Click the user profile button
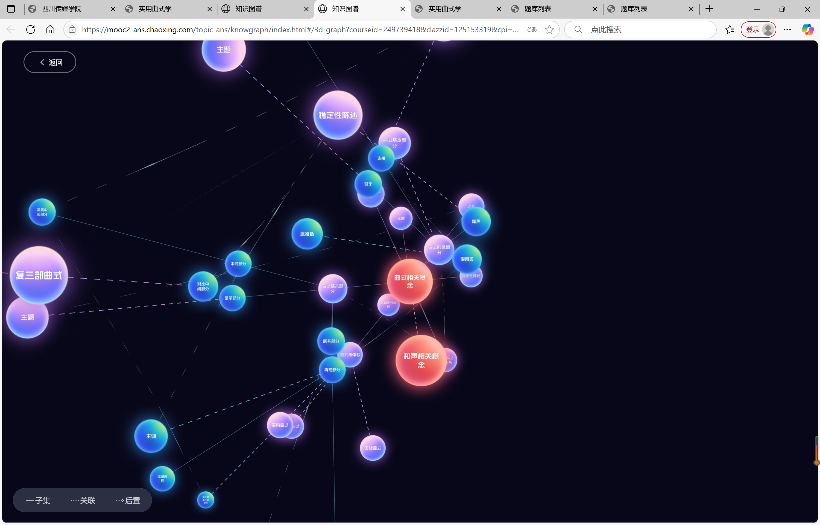This screenshot has height=525, width=820. tap(758, 30)
